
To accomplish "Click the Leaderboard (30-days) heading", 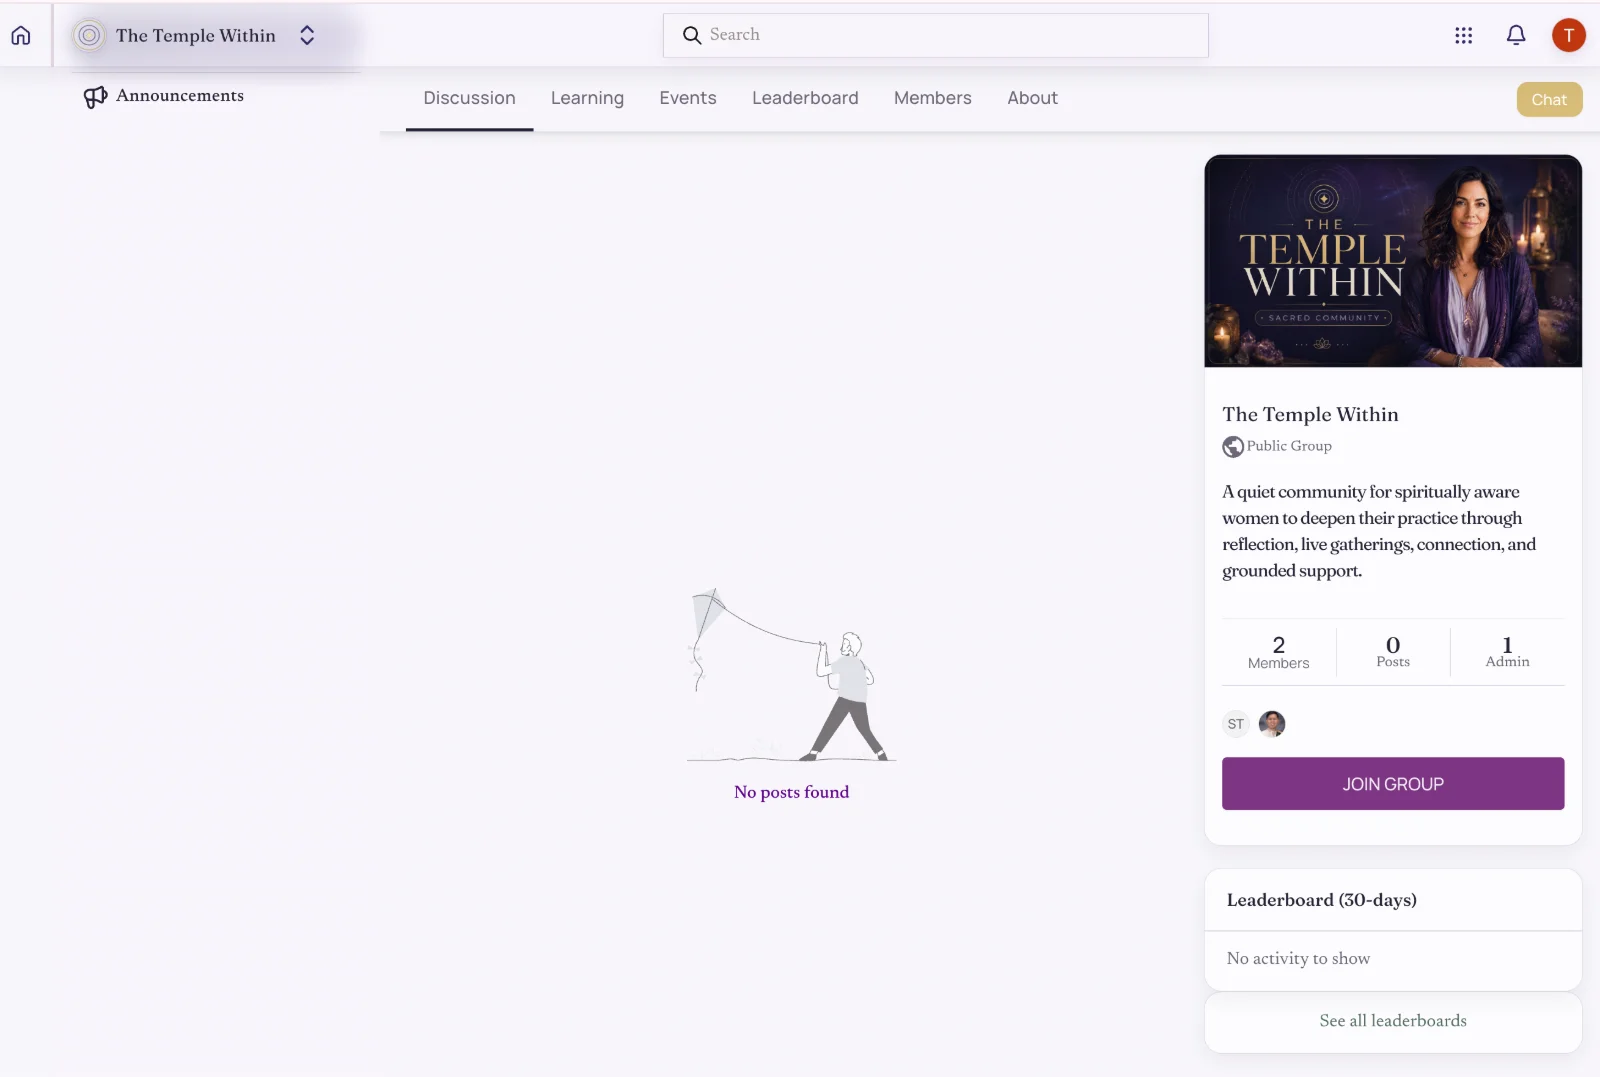I will tap(1321, 900).
